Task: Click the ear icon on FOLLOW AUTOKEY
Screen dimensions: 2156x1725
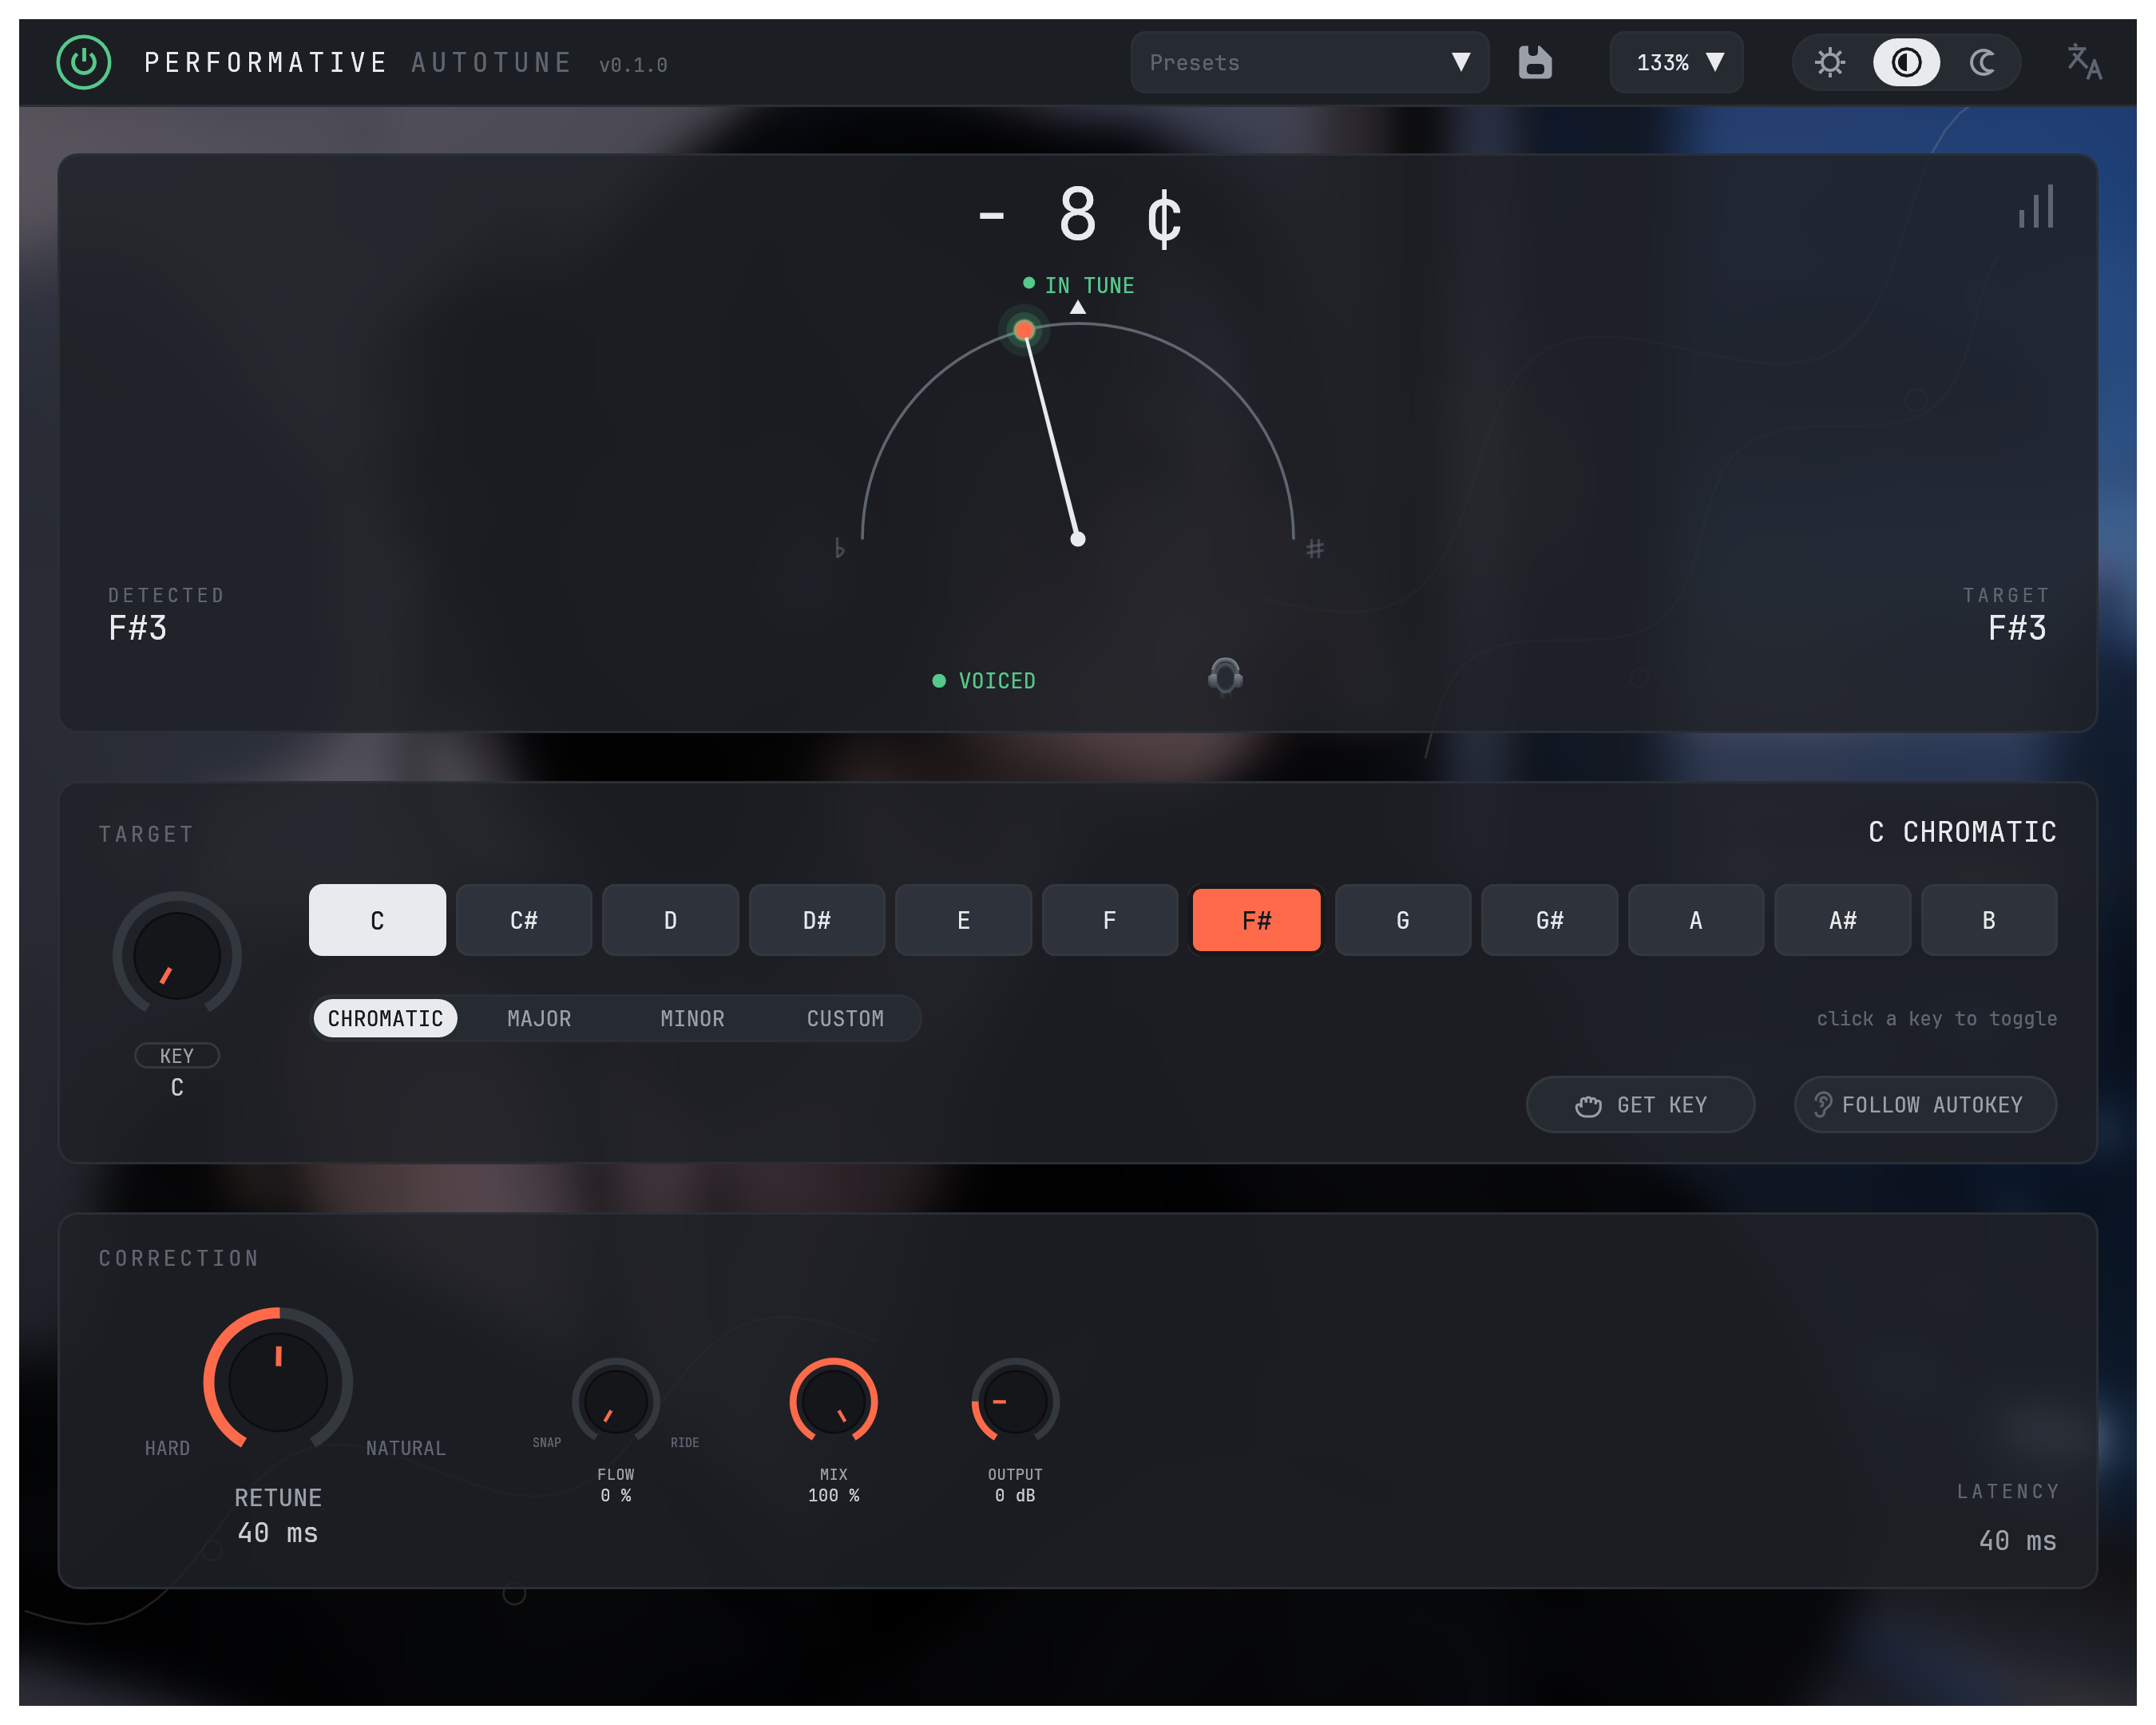Action: pos(1823,1104)
